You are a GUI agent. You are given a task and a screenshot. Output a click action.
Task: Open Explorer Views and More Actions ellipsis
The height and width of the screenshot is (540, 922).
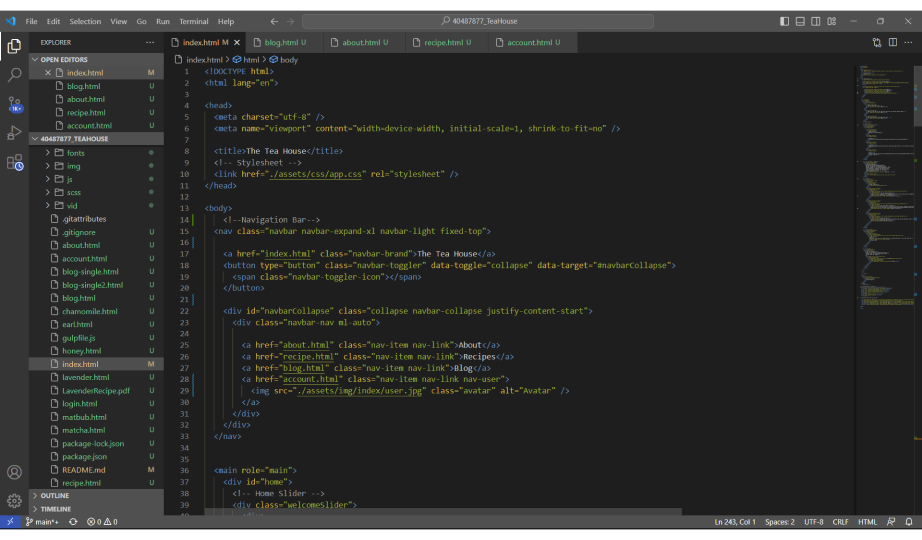tap(150, 42)
